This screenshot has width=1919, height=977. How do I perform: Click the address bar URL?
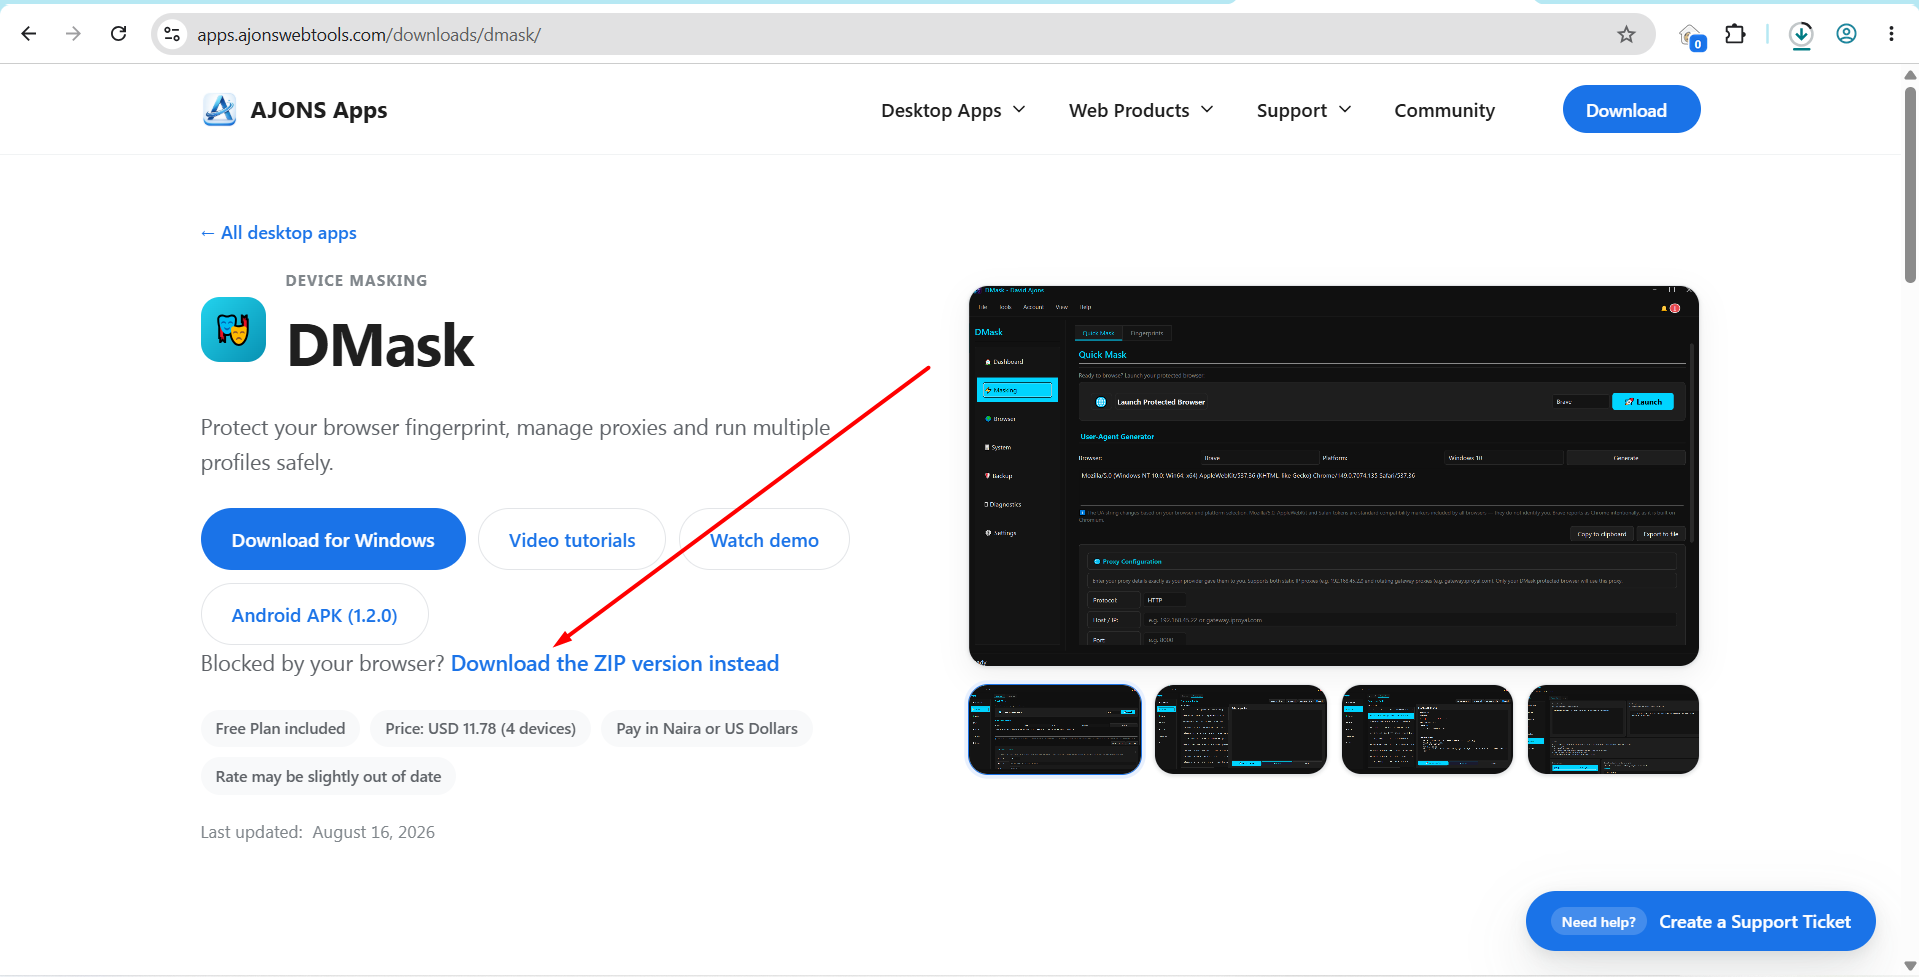click(x=368, y=35)
